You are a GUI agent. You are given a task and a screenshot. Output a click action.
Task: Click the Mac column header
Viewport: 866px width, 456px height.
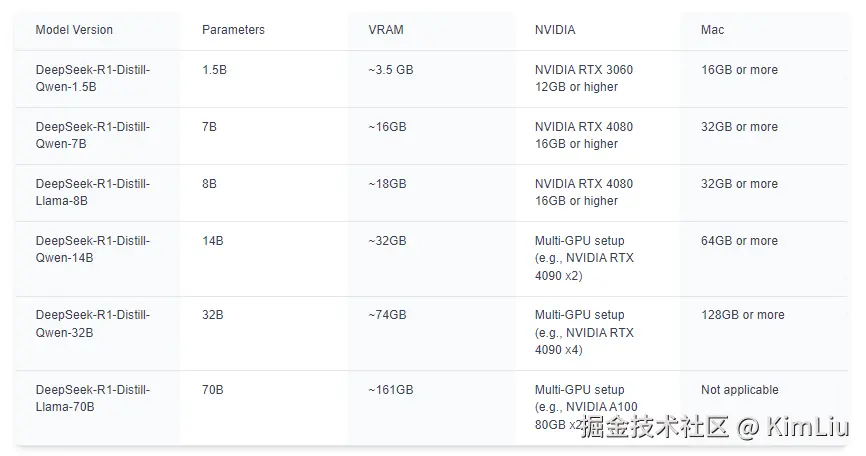pyautogui.click(x=712, y=30)
